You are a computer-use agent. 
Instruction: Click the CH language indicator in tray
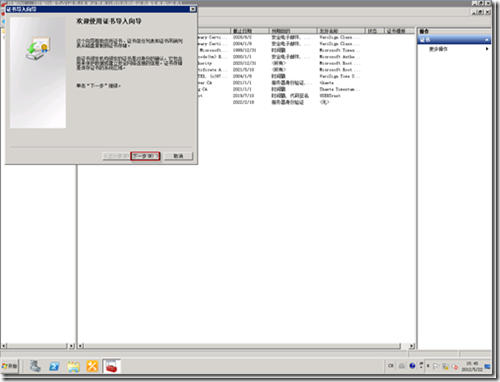tap(391, 366)
